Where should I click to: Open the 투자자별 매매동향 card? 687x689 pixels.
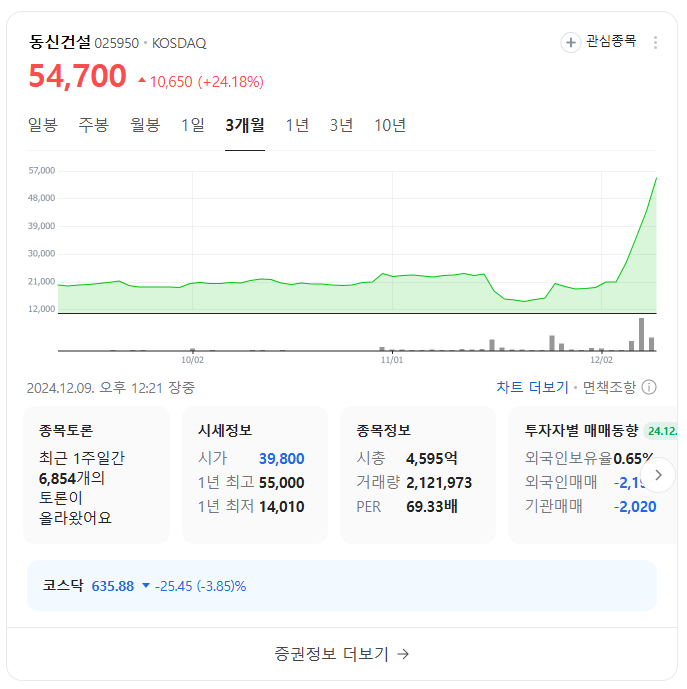[x=592, y=475]
